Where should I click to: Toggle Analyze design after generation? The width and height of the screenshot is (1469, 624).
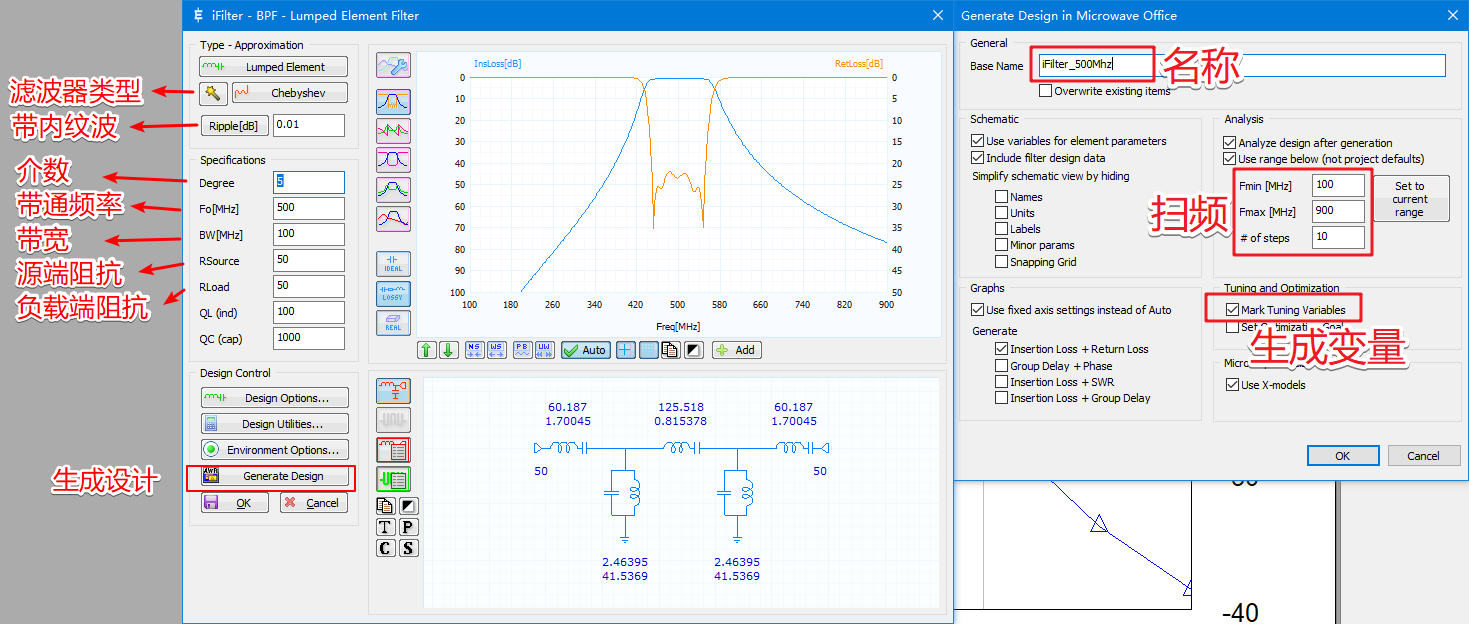tap(1230, 143)
